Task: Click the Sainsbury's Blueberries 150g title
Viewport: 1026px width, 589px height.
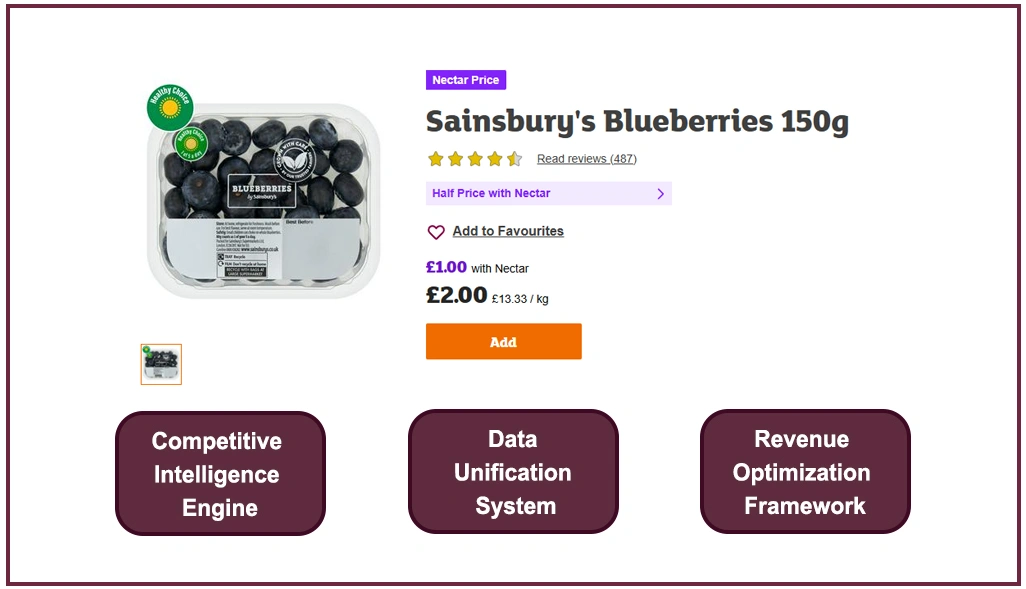Action: (637, 122)
